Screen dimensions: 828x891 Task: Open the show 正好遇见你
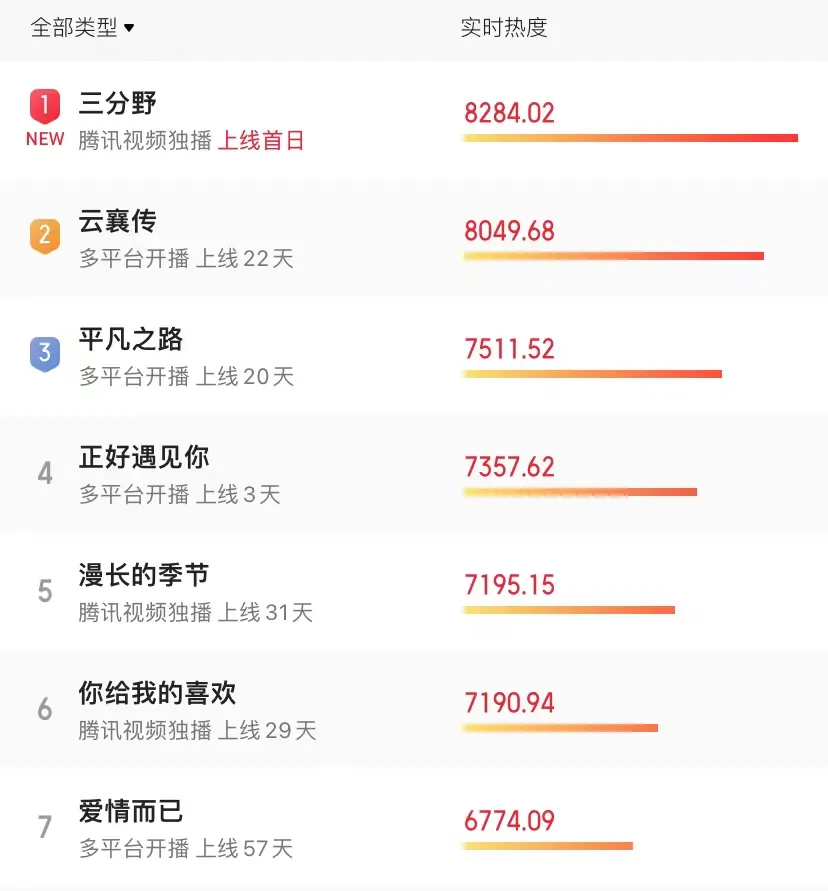pyautogui.click(x=144, y=457)
